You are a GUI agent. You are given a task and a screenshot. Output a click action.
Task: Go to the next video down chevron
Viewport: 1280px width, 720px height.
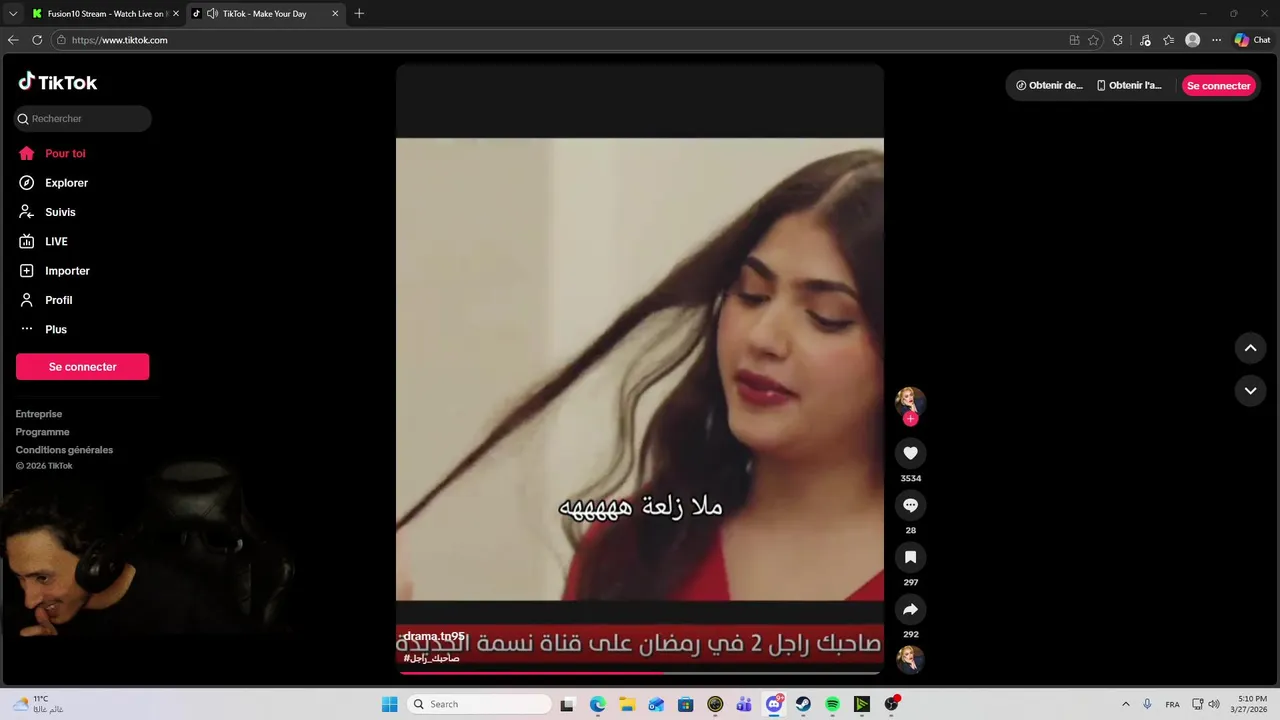pos(1250,390)
